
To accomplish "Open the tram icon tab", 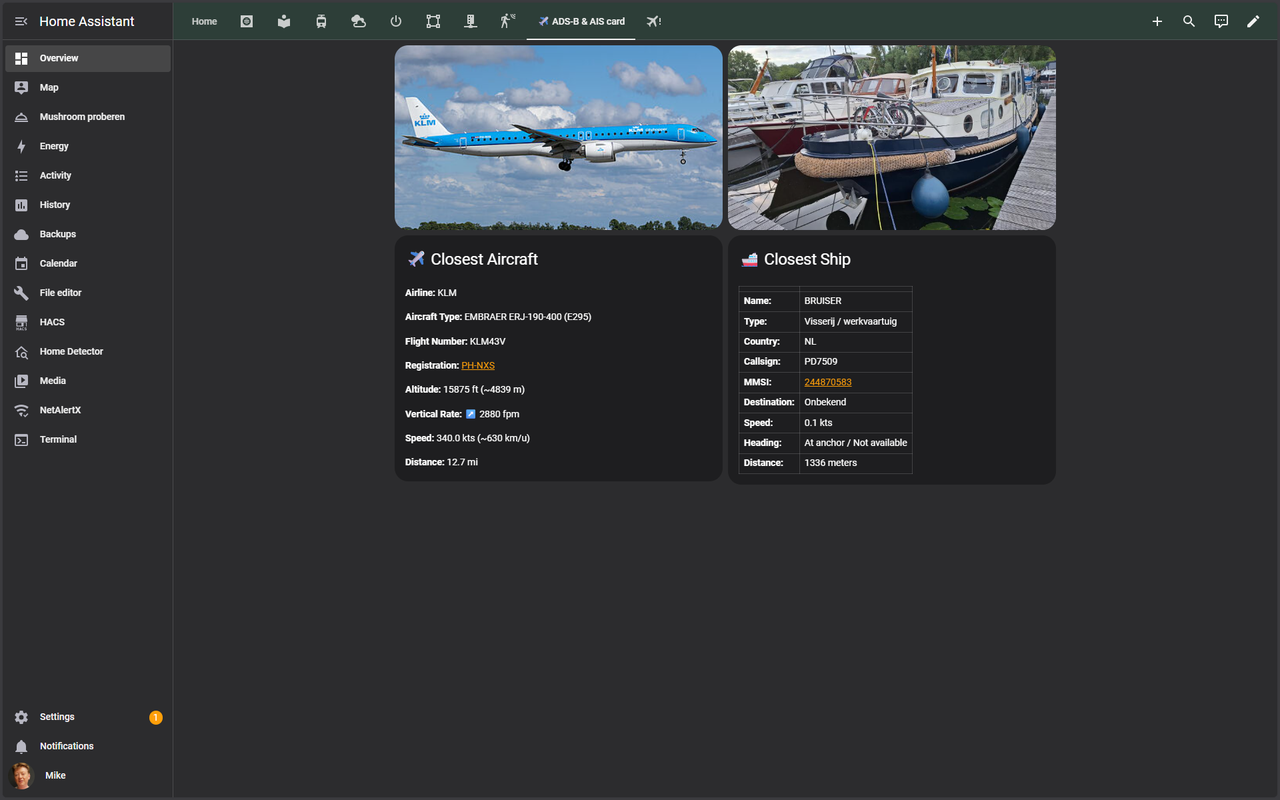I will 321,21.
